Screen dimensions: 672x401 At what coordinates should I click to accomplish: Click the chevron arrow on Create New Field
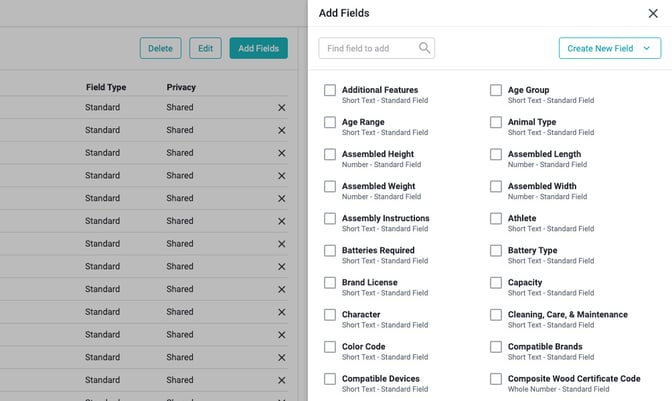point(646,48)
